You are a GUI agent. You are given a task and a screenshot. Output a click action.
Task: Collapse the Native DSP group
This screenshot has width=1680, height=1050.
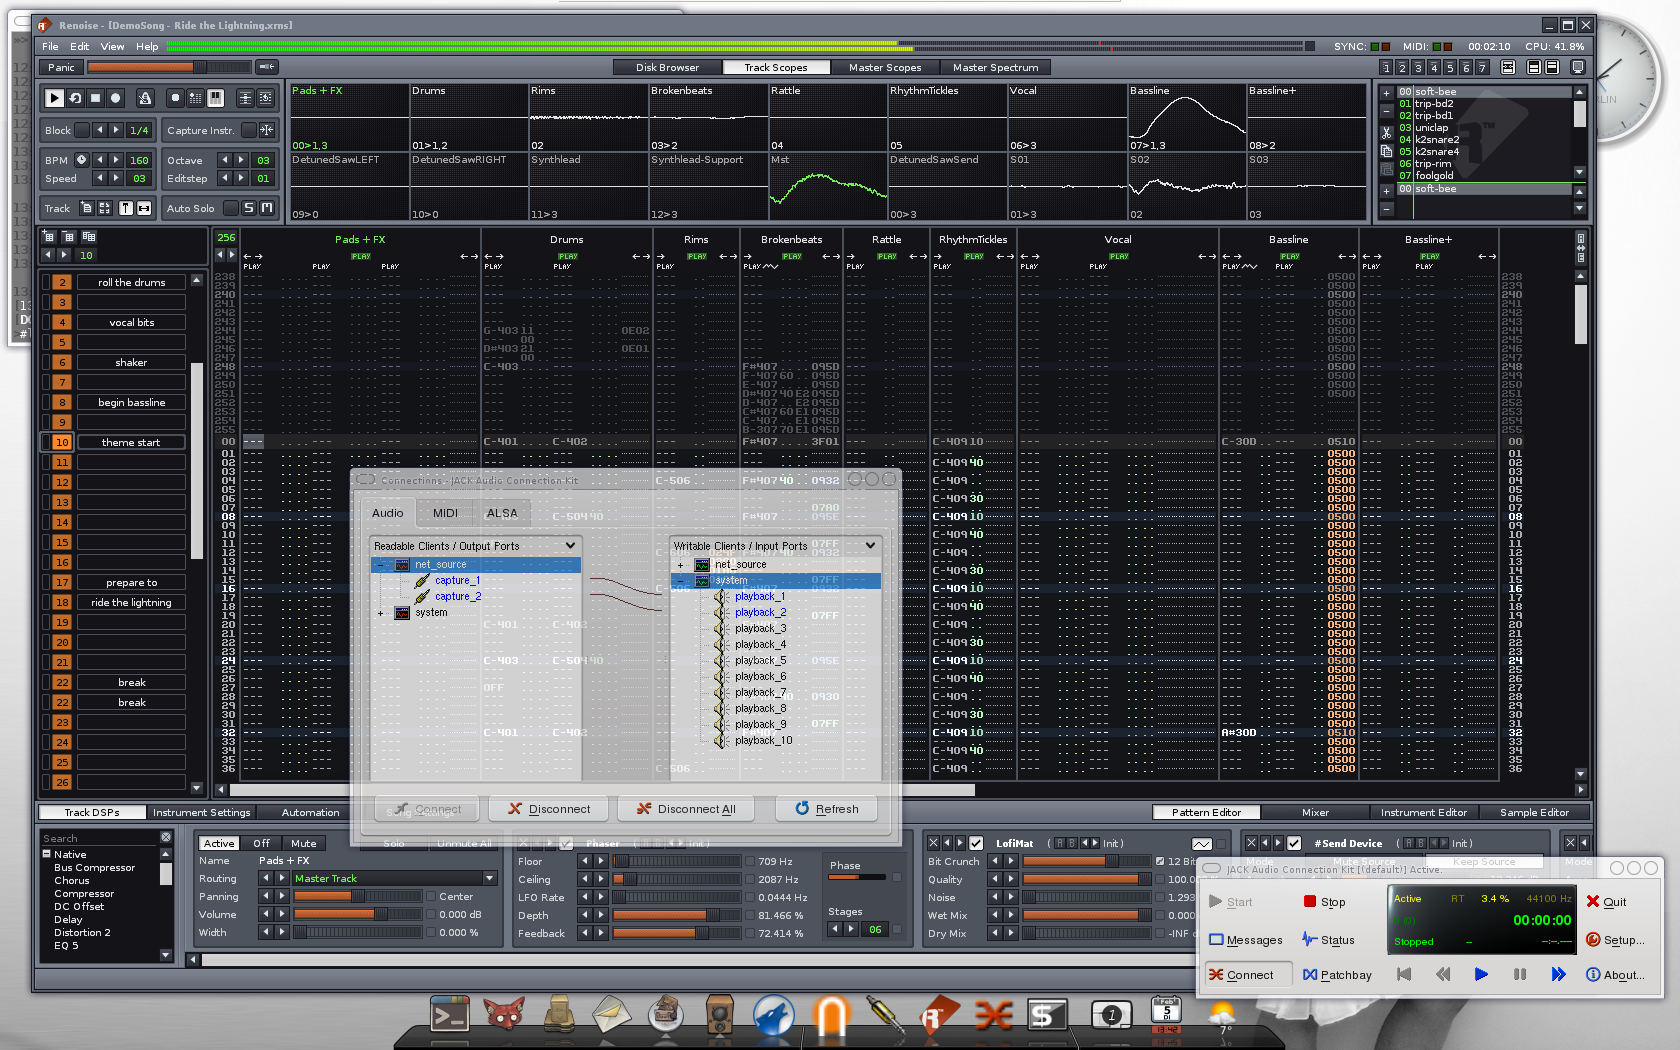coord(46,854)
